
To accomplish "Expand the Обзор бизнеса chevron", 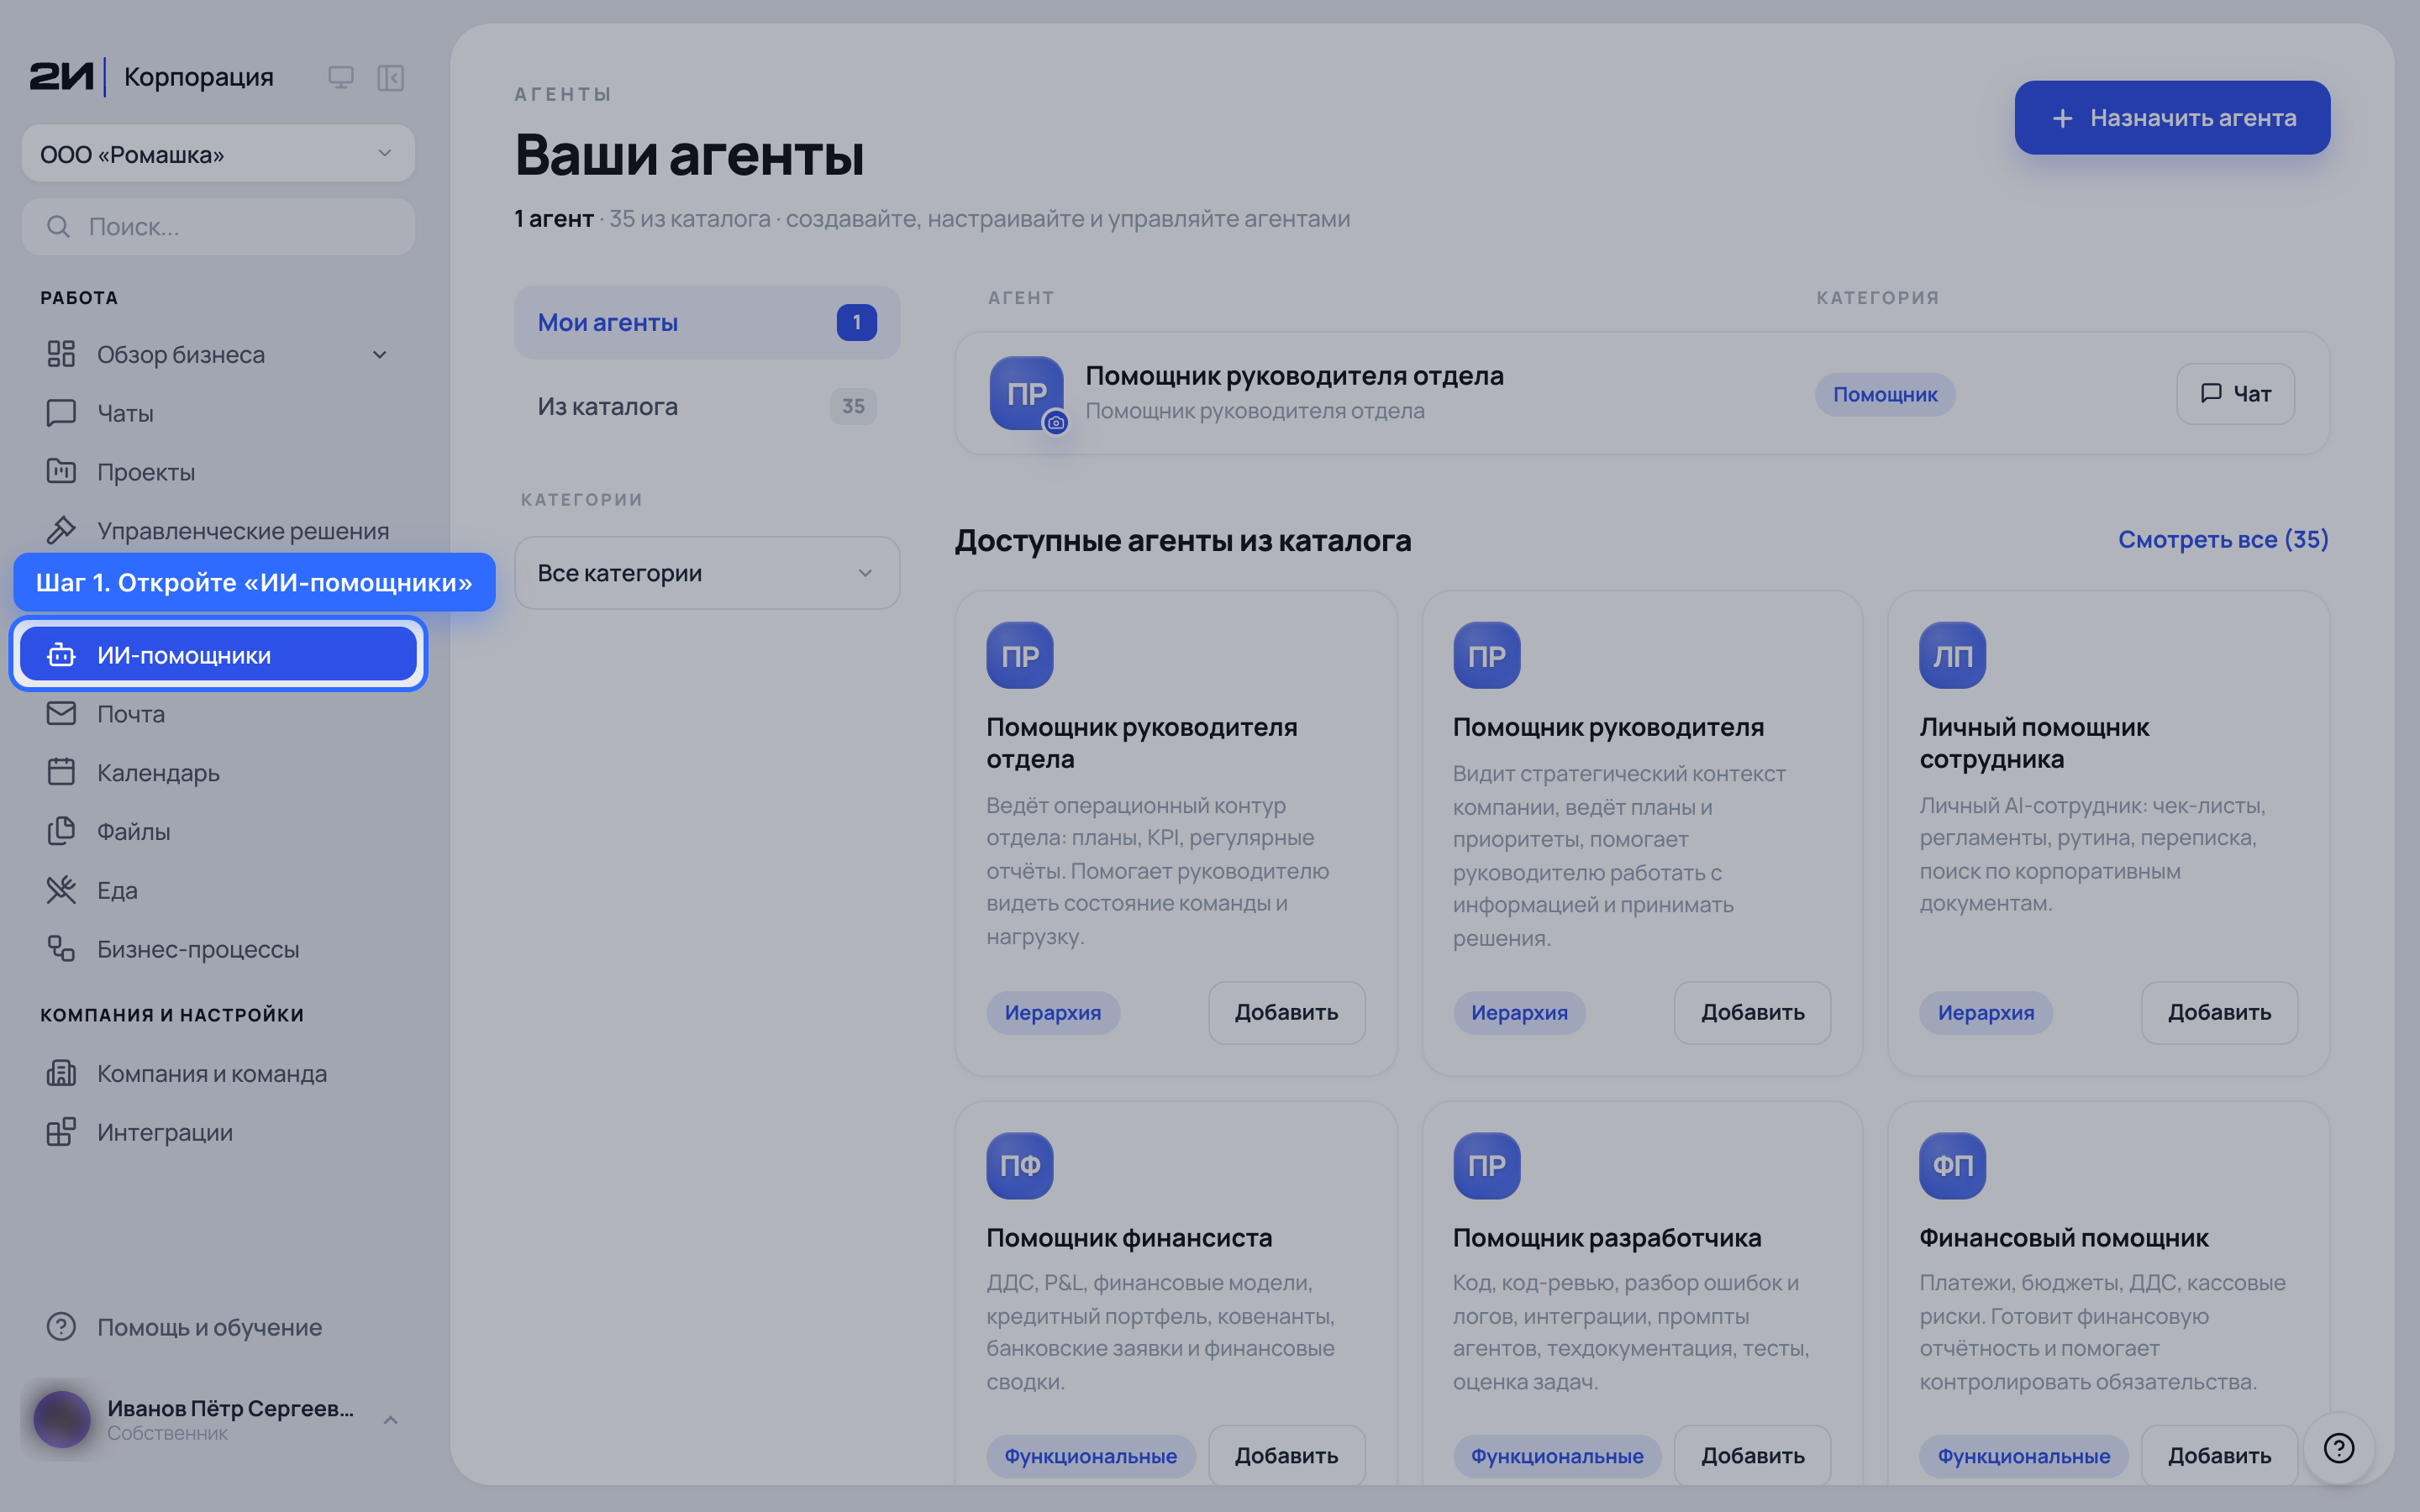I will 380,354.
